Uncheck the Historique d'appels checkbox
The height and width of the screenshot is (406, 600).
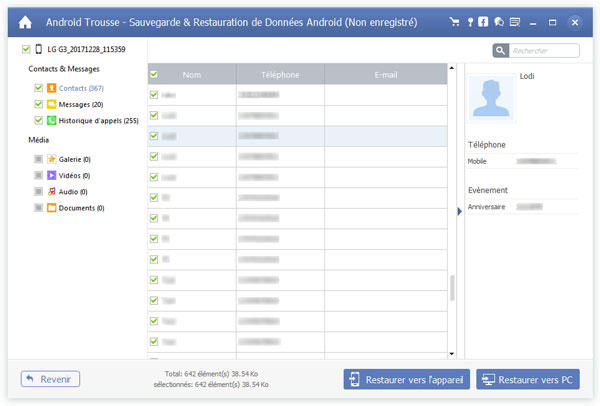(38, 120)
